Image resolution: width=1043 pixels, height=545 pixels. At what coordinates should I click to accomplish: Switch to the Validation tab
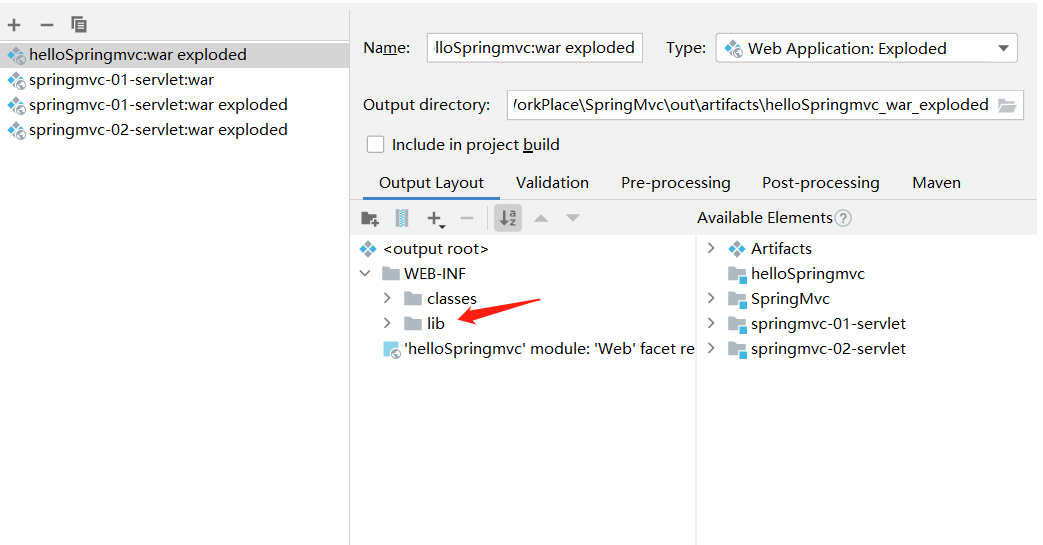[552, 183]
